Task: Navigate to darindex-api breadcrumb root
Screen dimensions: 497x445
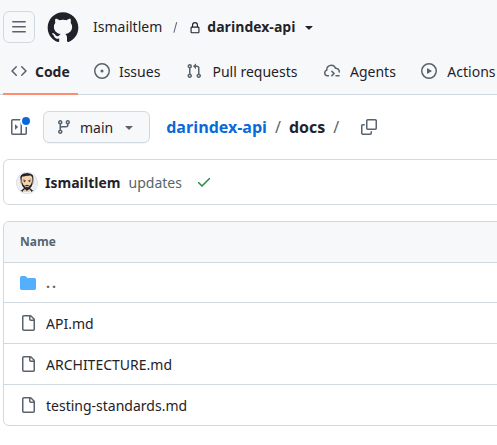Action: [x=217, y=127]
